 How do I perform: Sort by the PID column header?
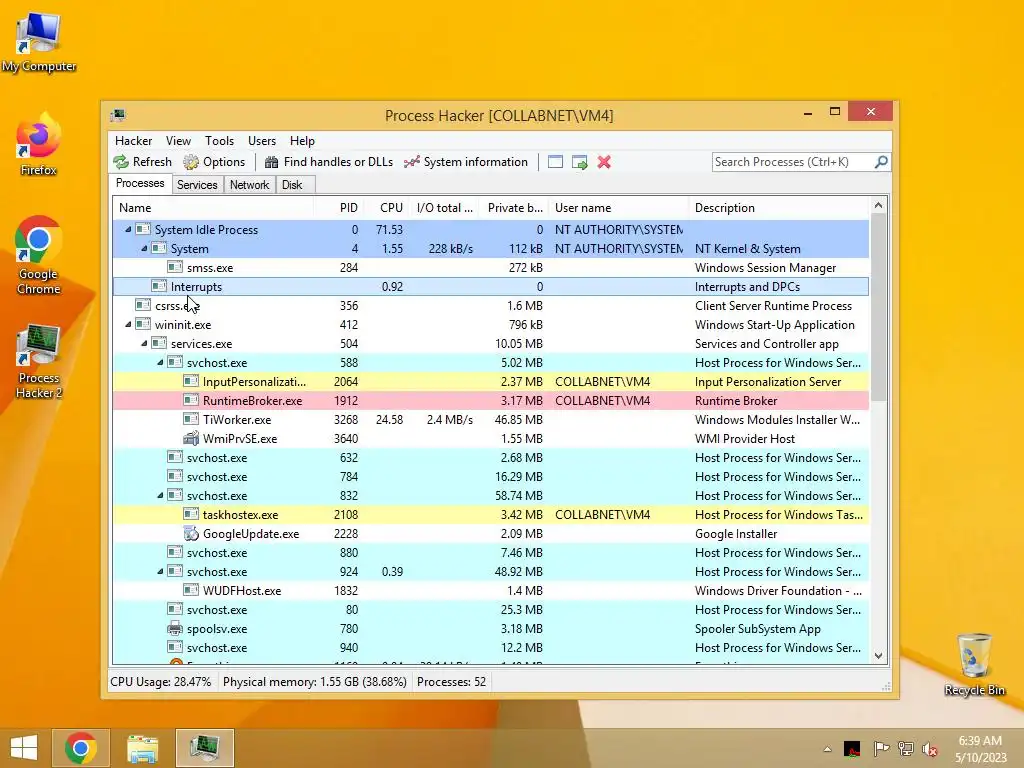(x=339, y=208)
